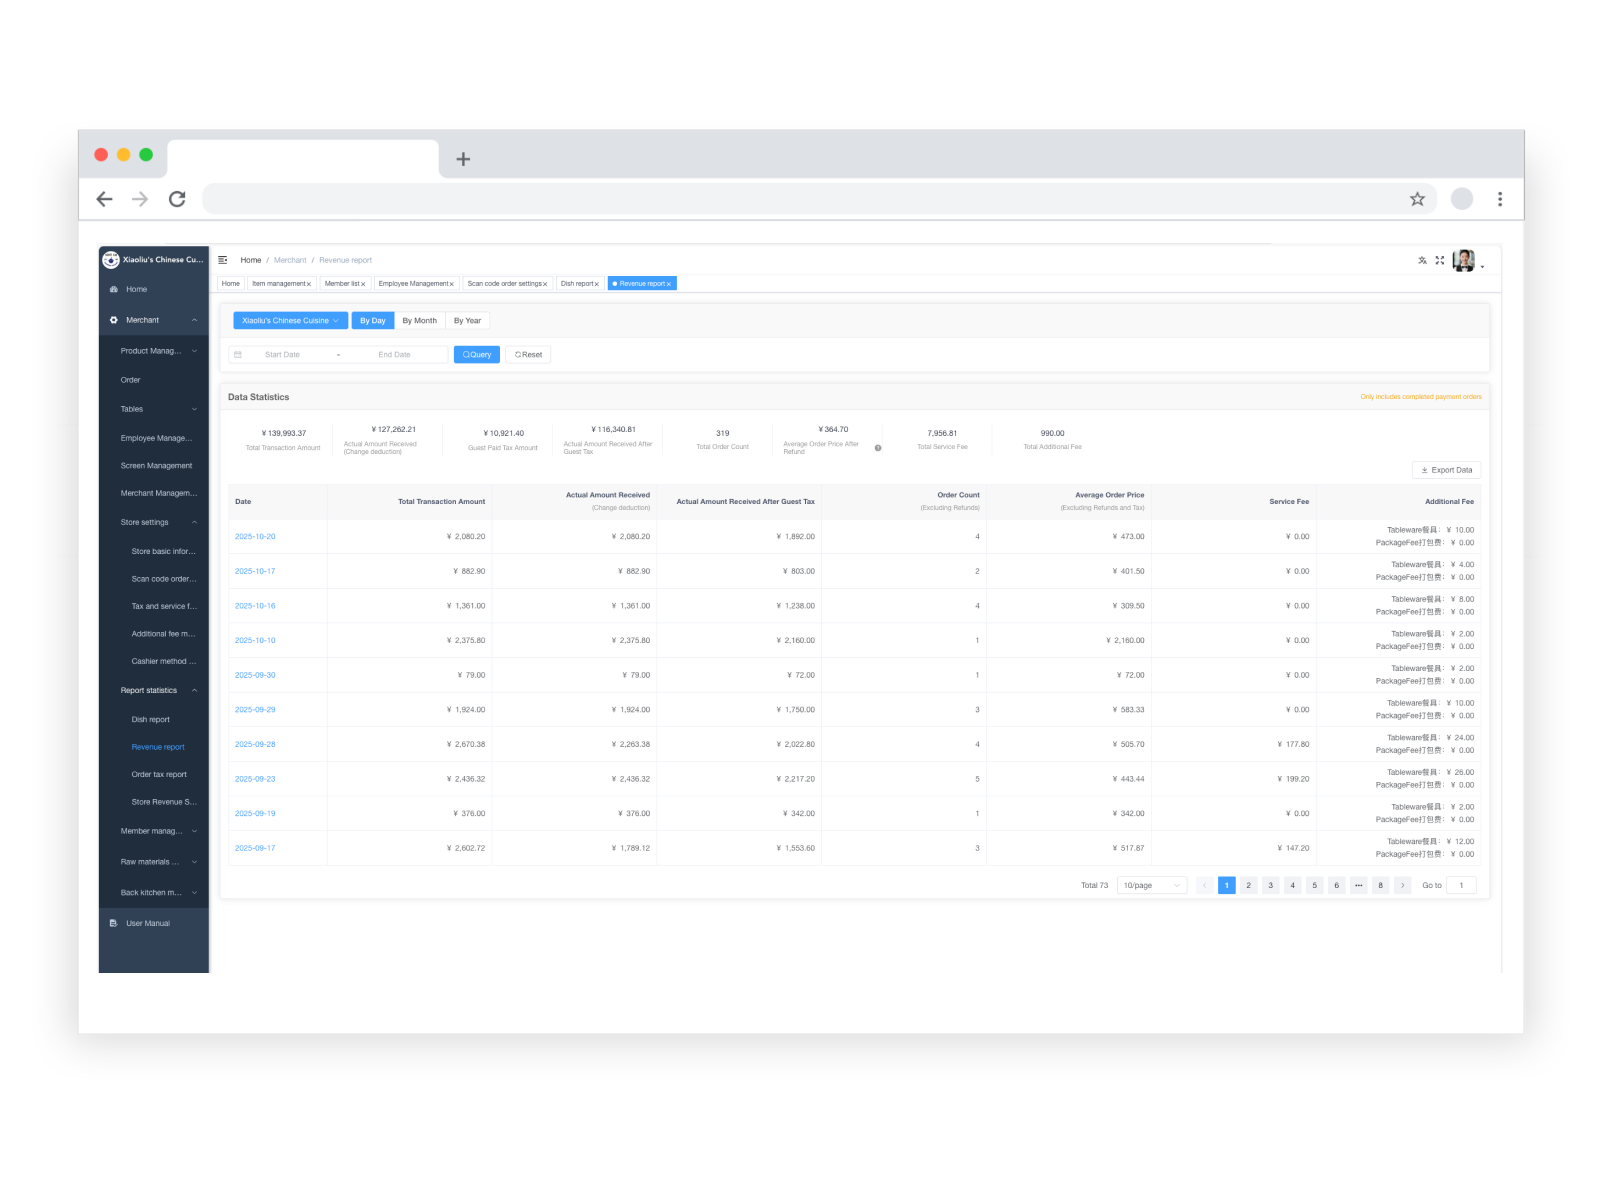Select the Home icon in the sidebar

point(113,289)
